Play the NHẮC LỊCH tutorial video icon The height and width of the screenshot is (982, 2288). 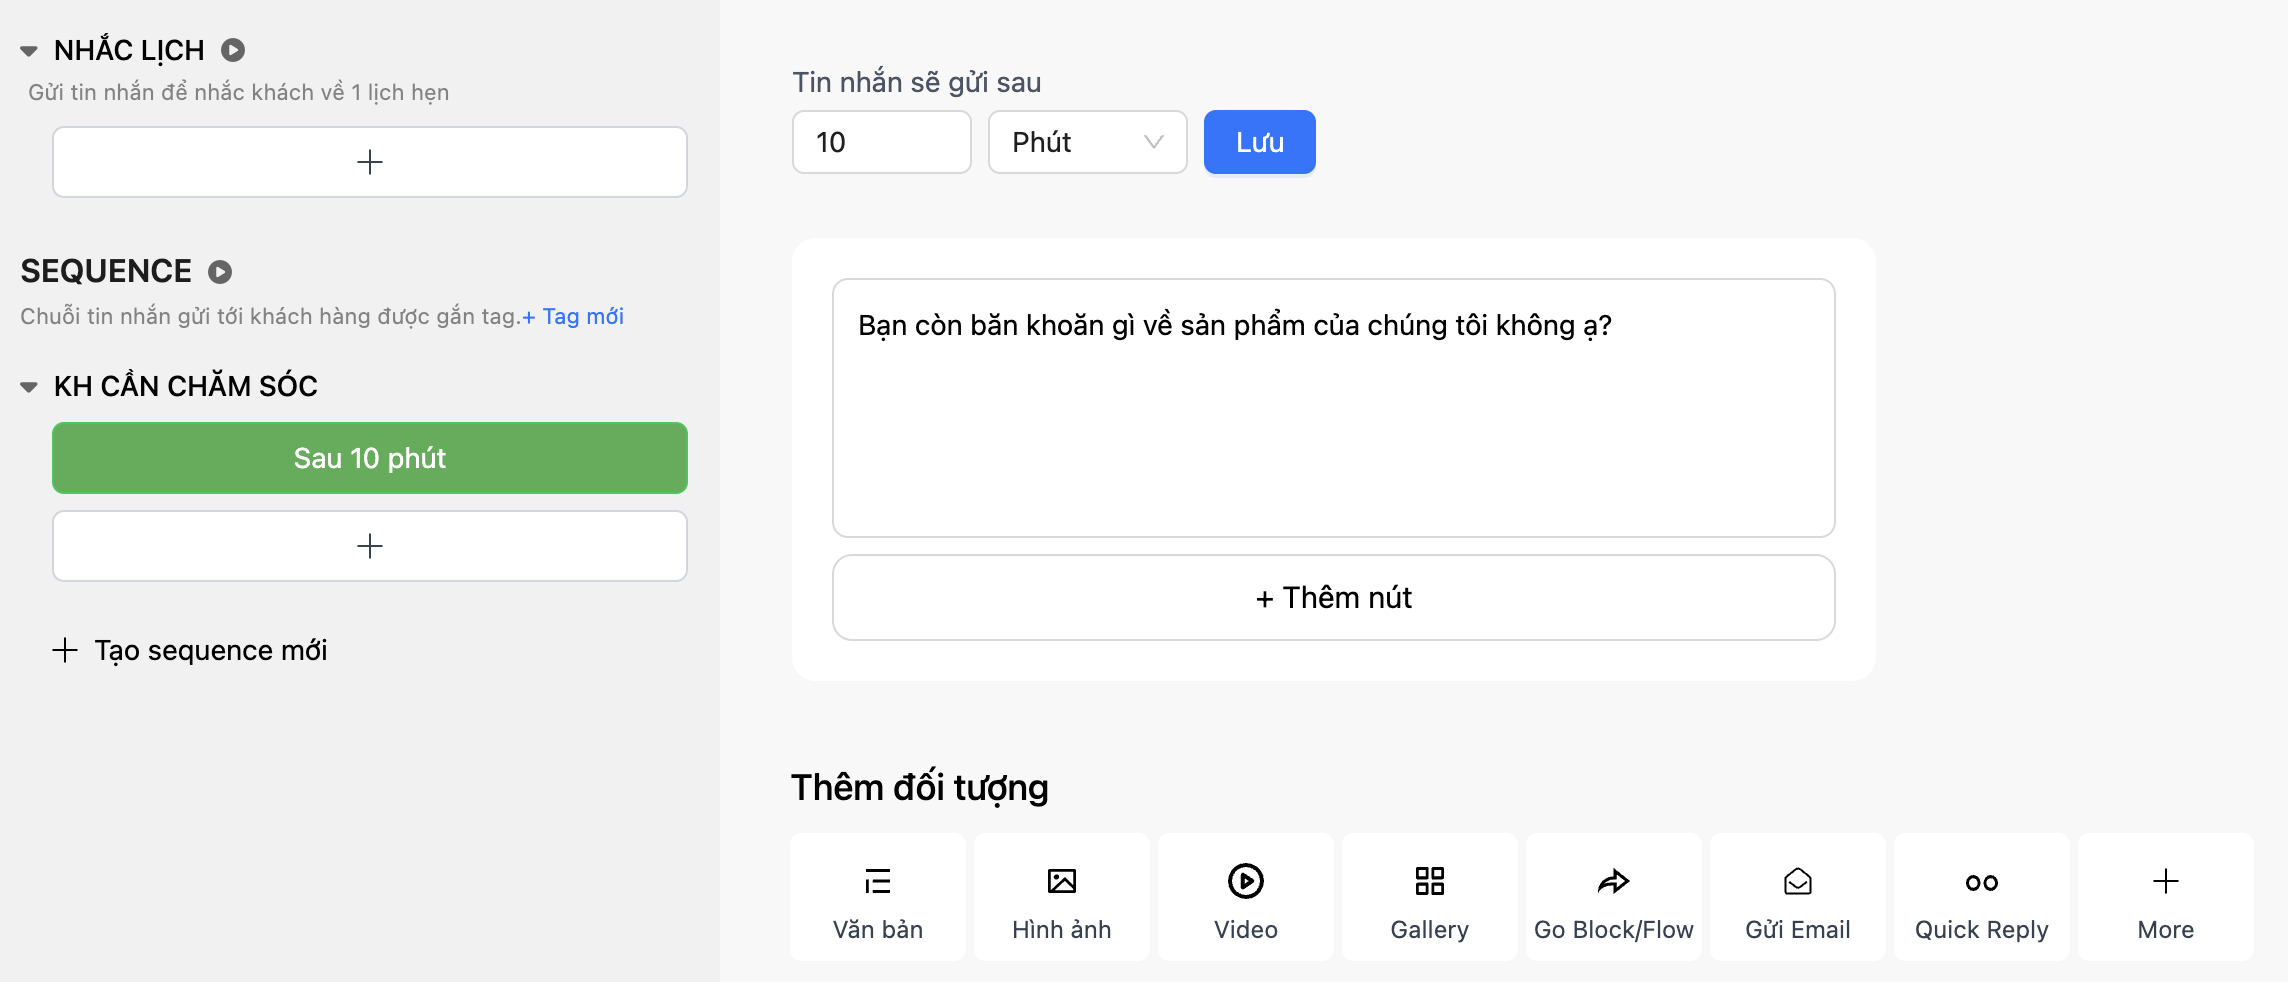233,50
